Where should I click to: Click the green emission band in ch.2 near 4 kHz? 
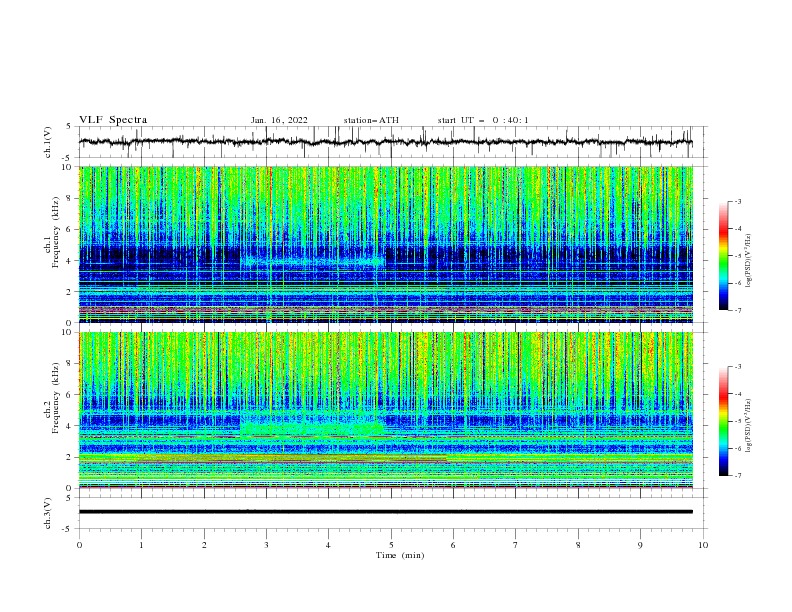click(x=312, y=428)
